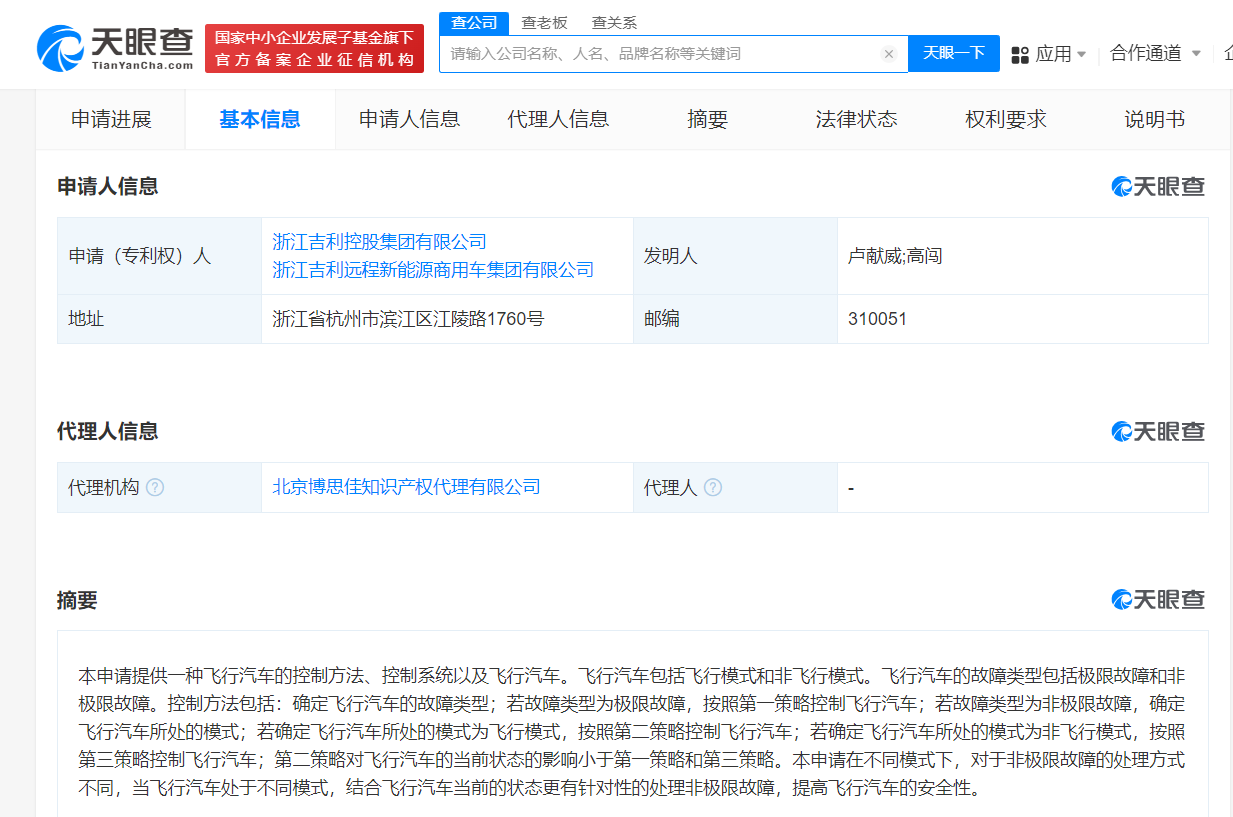Click the 天眼查 watermark in 代理人信息 section
The width and height of the screenshot is (1233, 817).
1157,430
